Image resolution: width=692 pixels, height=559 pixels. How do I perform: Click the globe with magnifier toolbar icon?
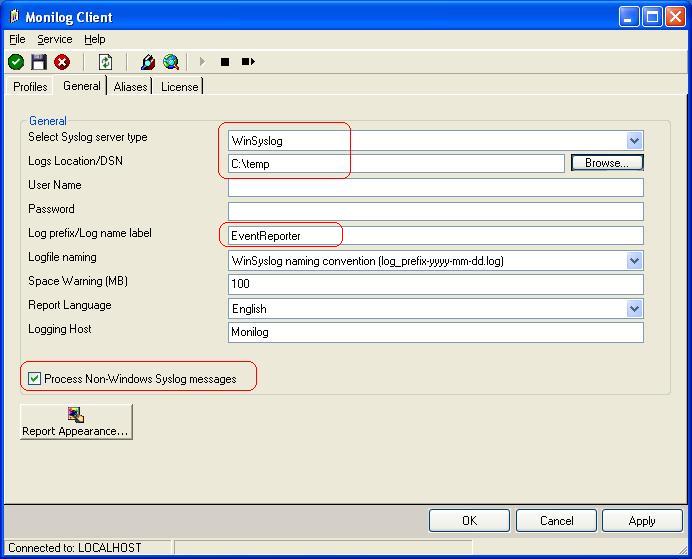(x=171, y=62)
